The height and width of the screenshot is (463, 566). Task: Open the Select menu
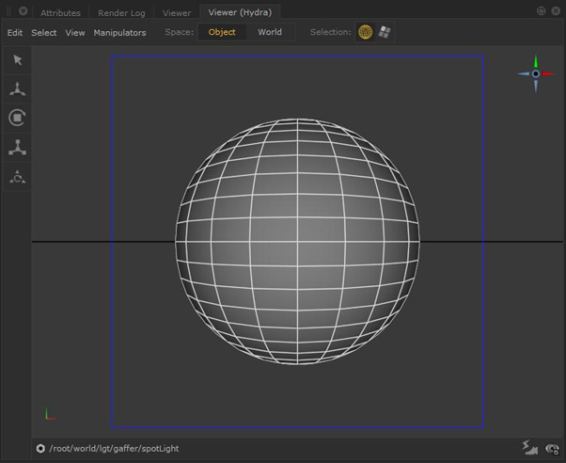44,33
